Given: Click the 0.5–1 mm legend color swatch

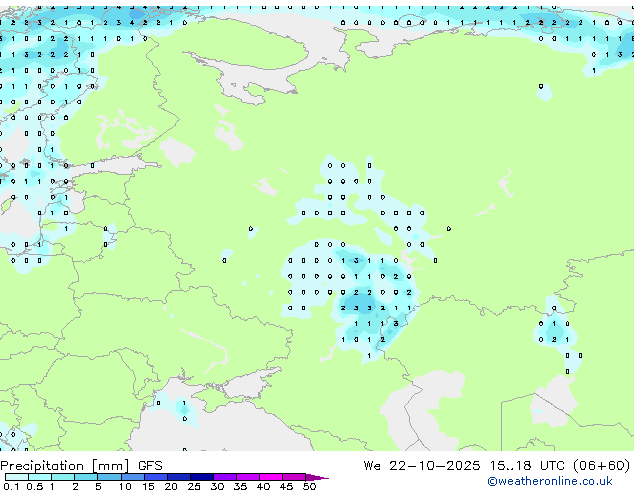Looking at the screenshot, I should click(40, 477).
